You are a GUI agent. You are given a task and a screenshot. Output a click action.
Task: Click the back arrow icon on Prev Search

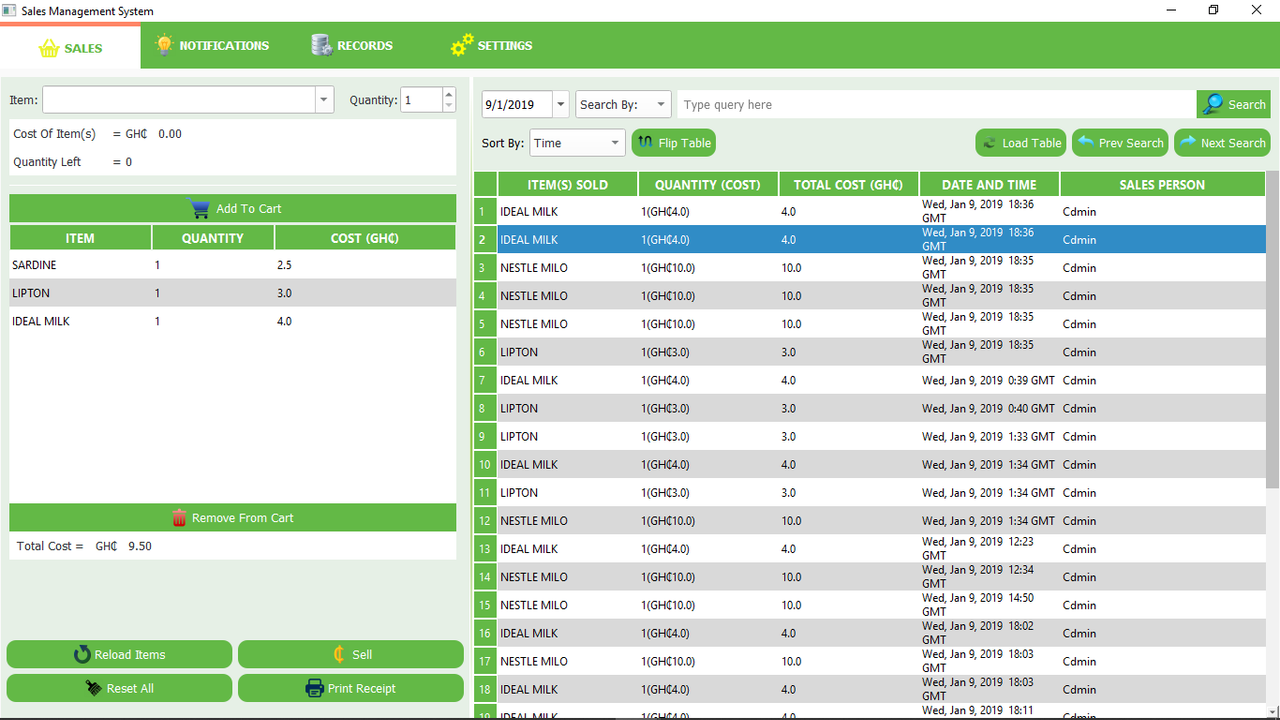point(1085,142)
